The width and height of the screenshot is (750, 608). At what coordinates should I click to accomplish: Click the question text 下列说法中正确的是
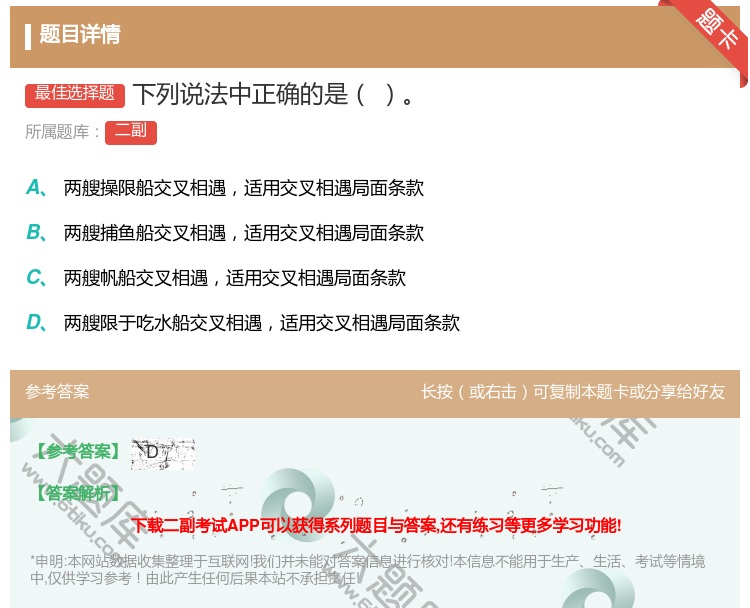[x=274, y=94]
